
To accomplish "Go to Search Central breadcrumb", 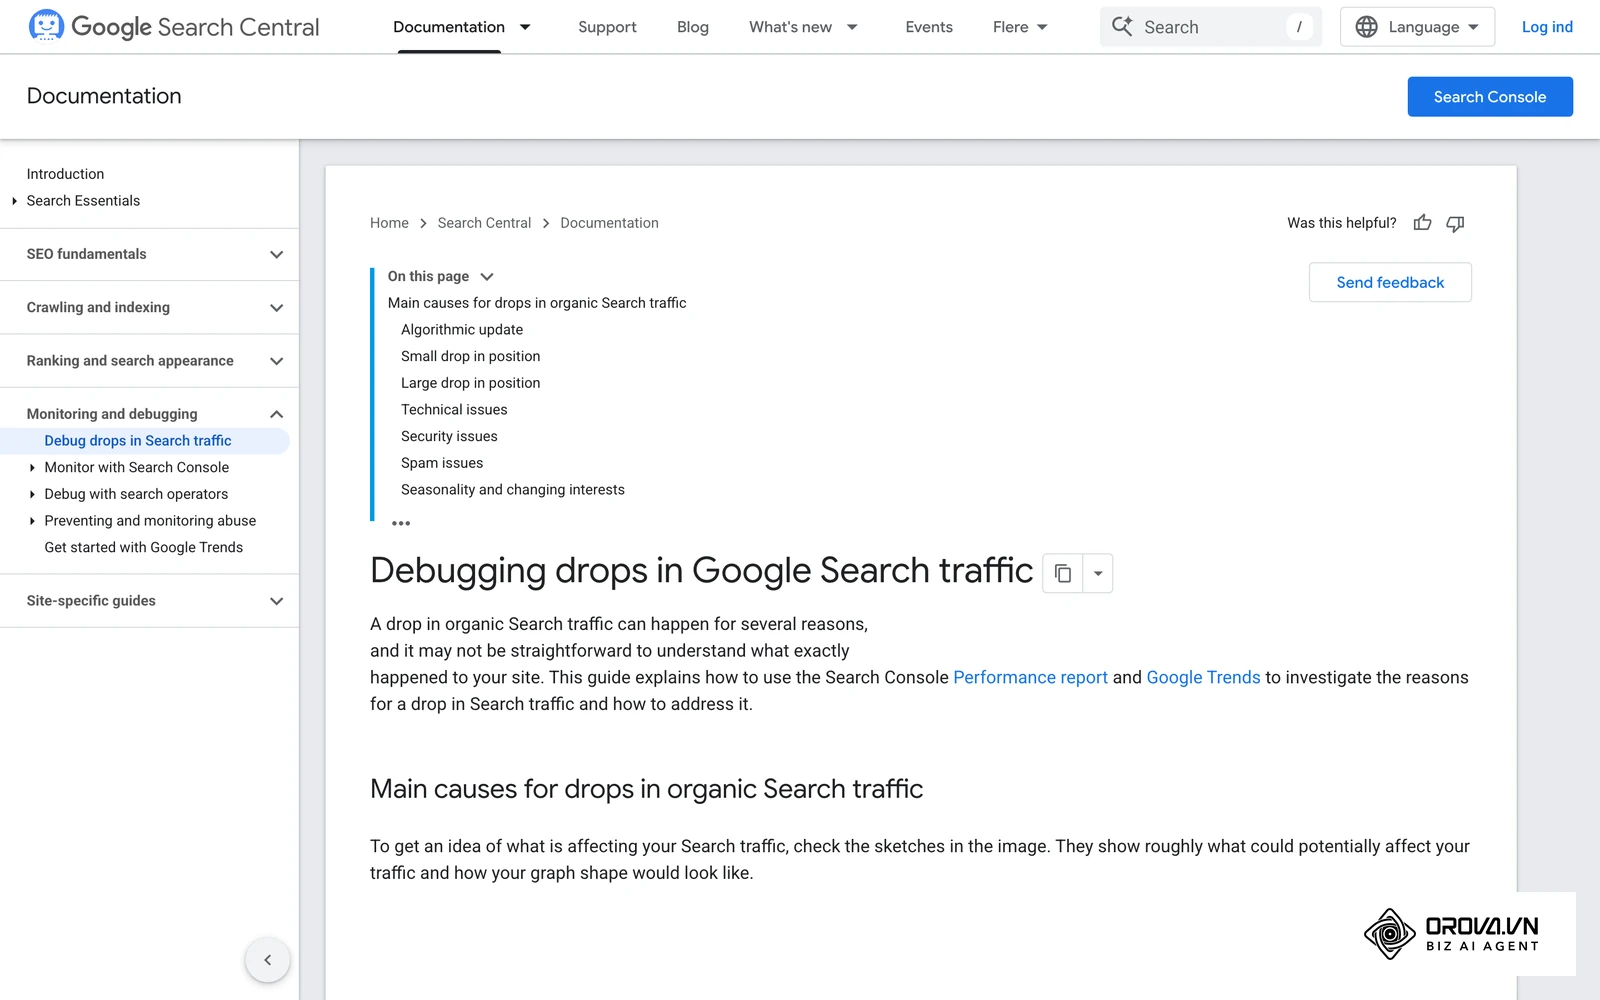I will click(x=484, y=223).
